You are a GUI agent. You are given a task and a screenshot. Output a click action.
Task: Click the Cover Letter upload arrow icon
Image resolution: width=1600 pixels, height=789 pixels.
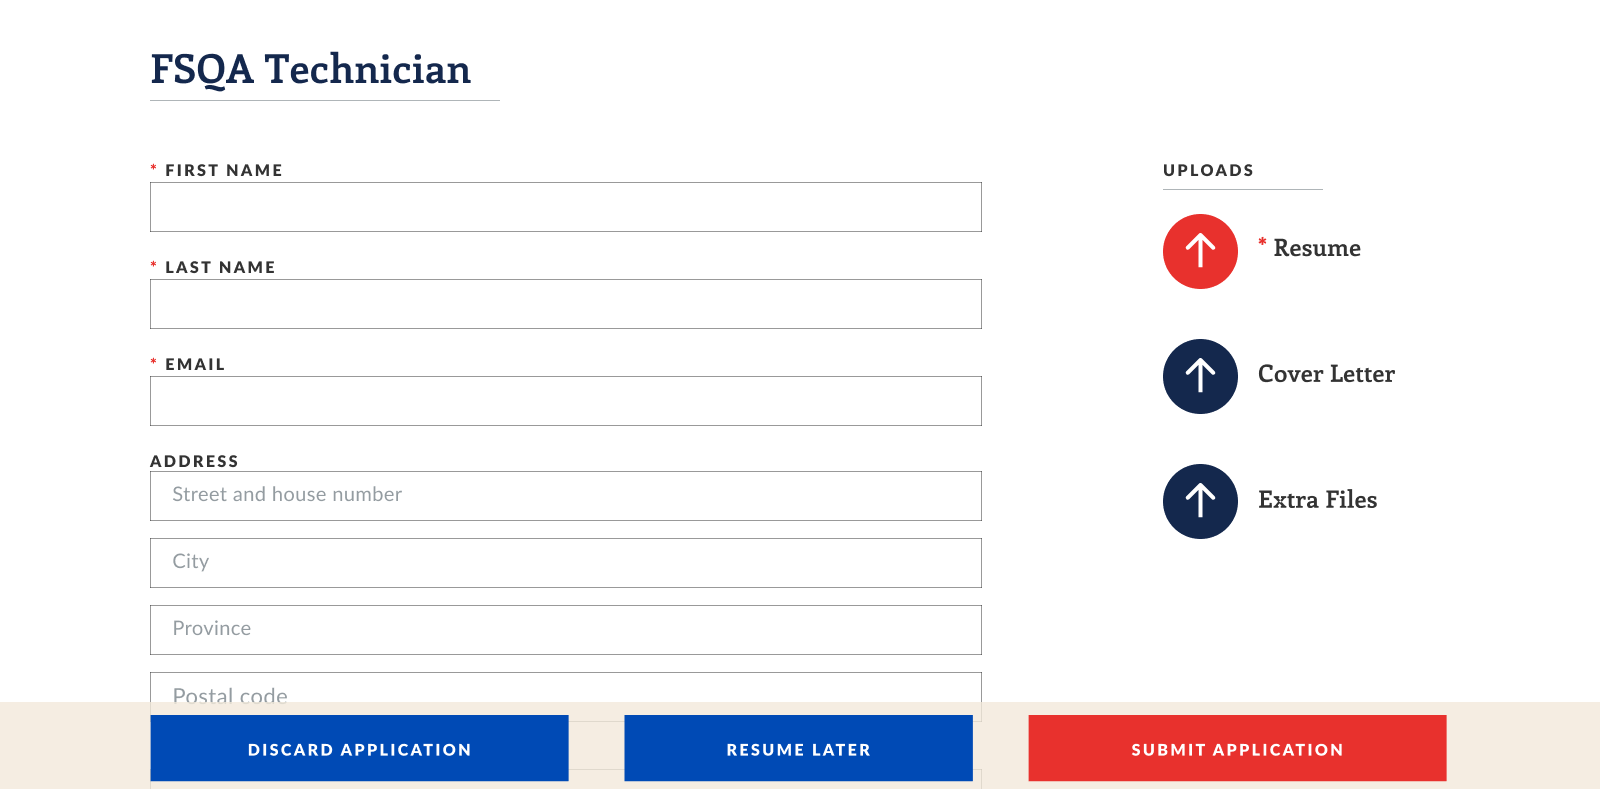point(1200,376)
